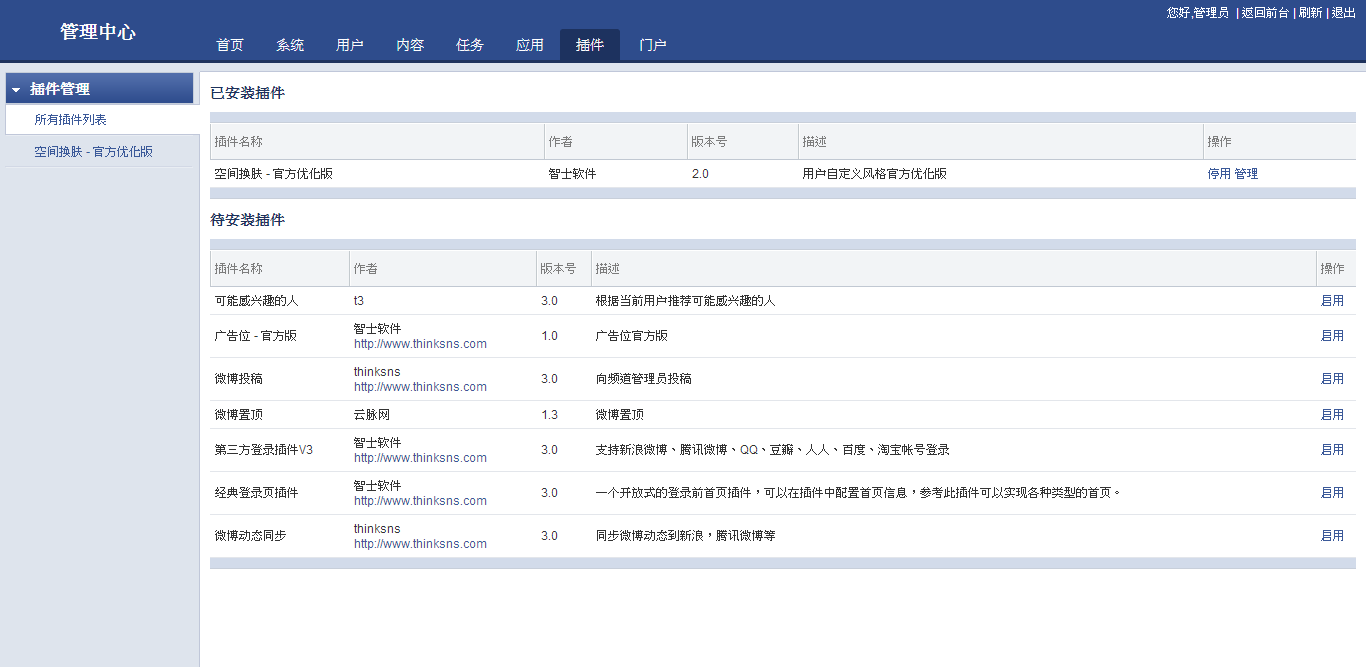Click 管理 for the 空间换肤 plugin
The image size is (1366, 667).
click(1246, 174)
